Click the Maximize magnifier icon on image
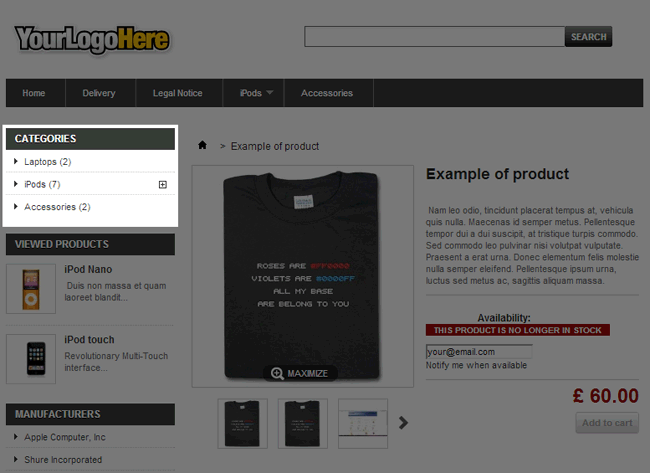The height and width of the screenshot is (473, 650). coord(277,373)
